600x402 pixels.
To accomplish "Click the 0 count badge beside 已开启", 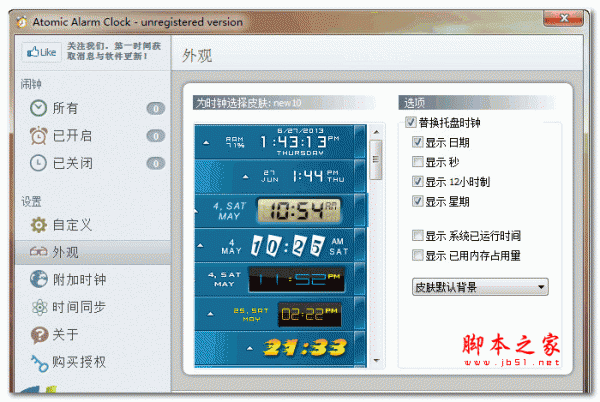I will (156, 136).
